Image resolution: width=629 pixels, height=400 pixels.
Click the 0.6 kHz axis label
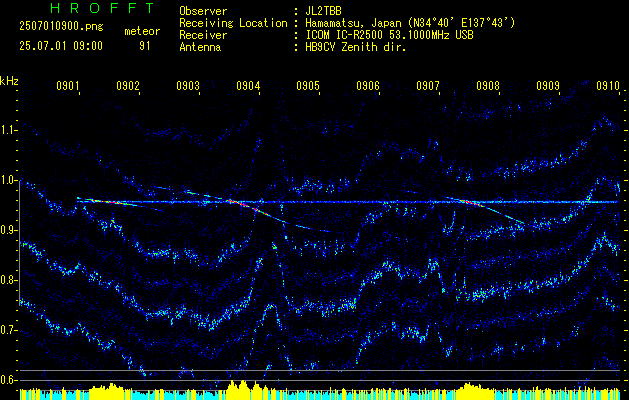click(8, 380)
